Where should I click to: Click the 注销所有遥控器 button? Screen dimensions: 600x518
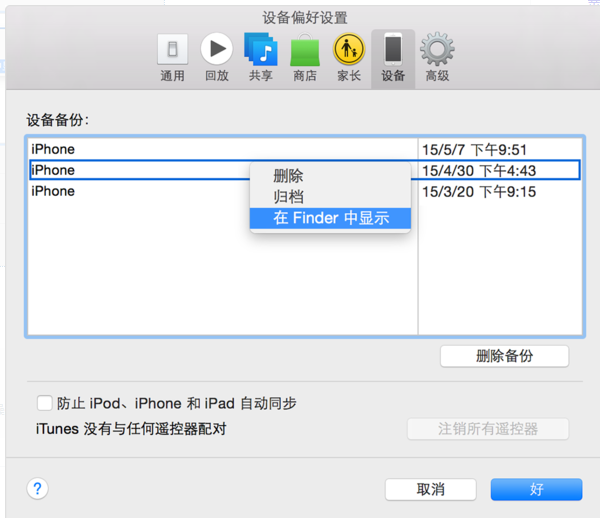coord(488,429)
